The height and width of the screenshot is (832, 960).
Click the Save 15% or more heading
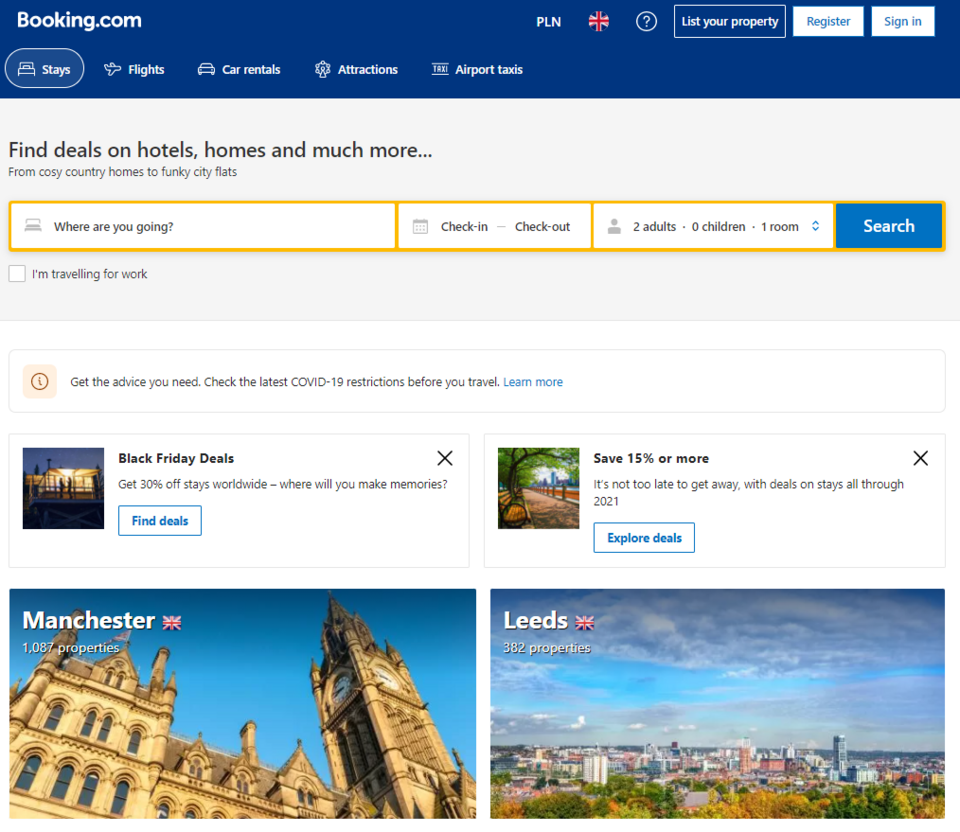coord(651,458)
